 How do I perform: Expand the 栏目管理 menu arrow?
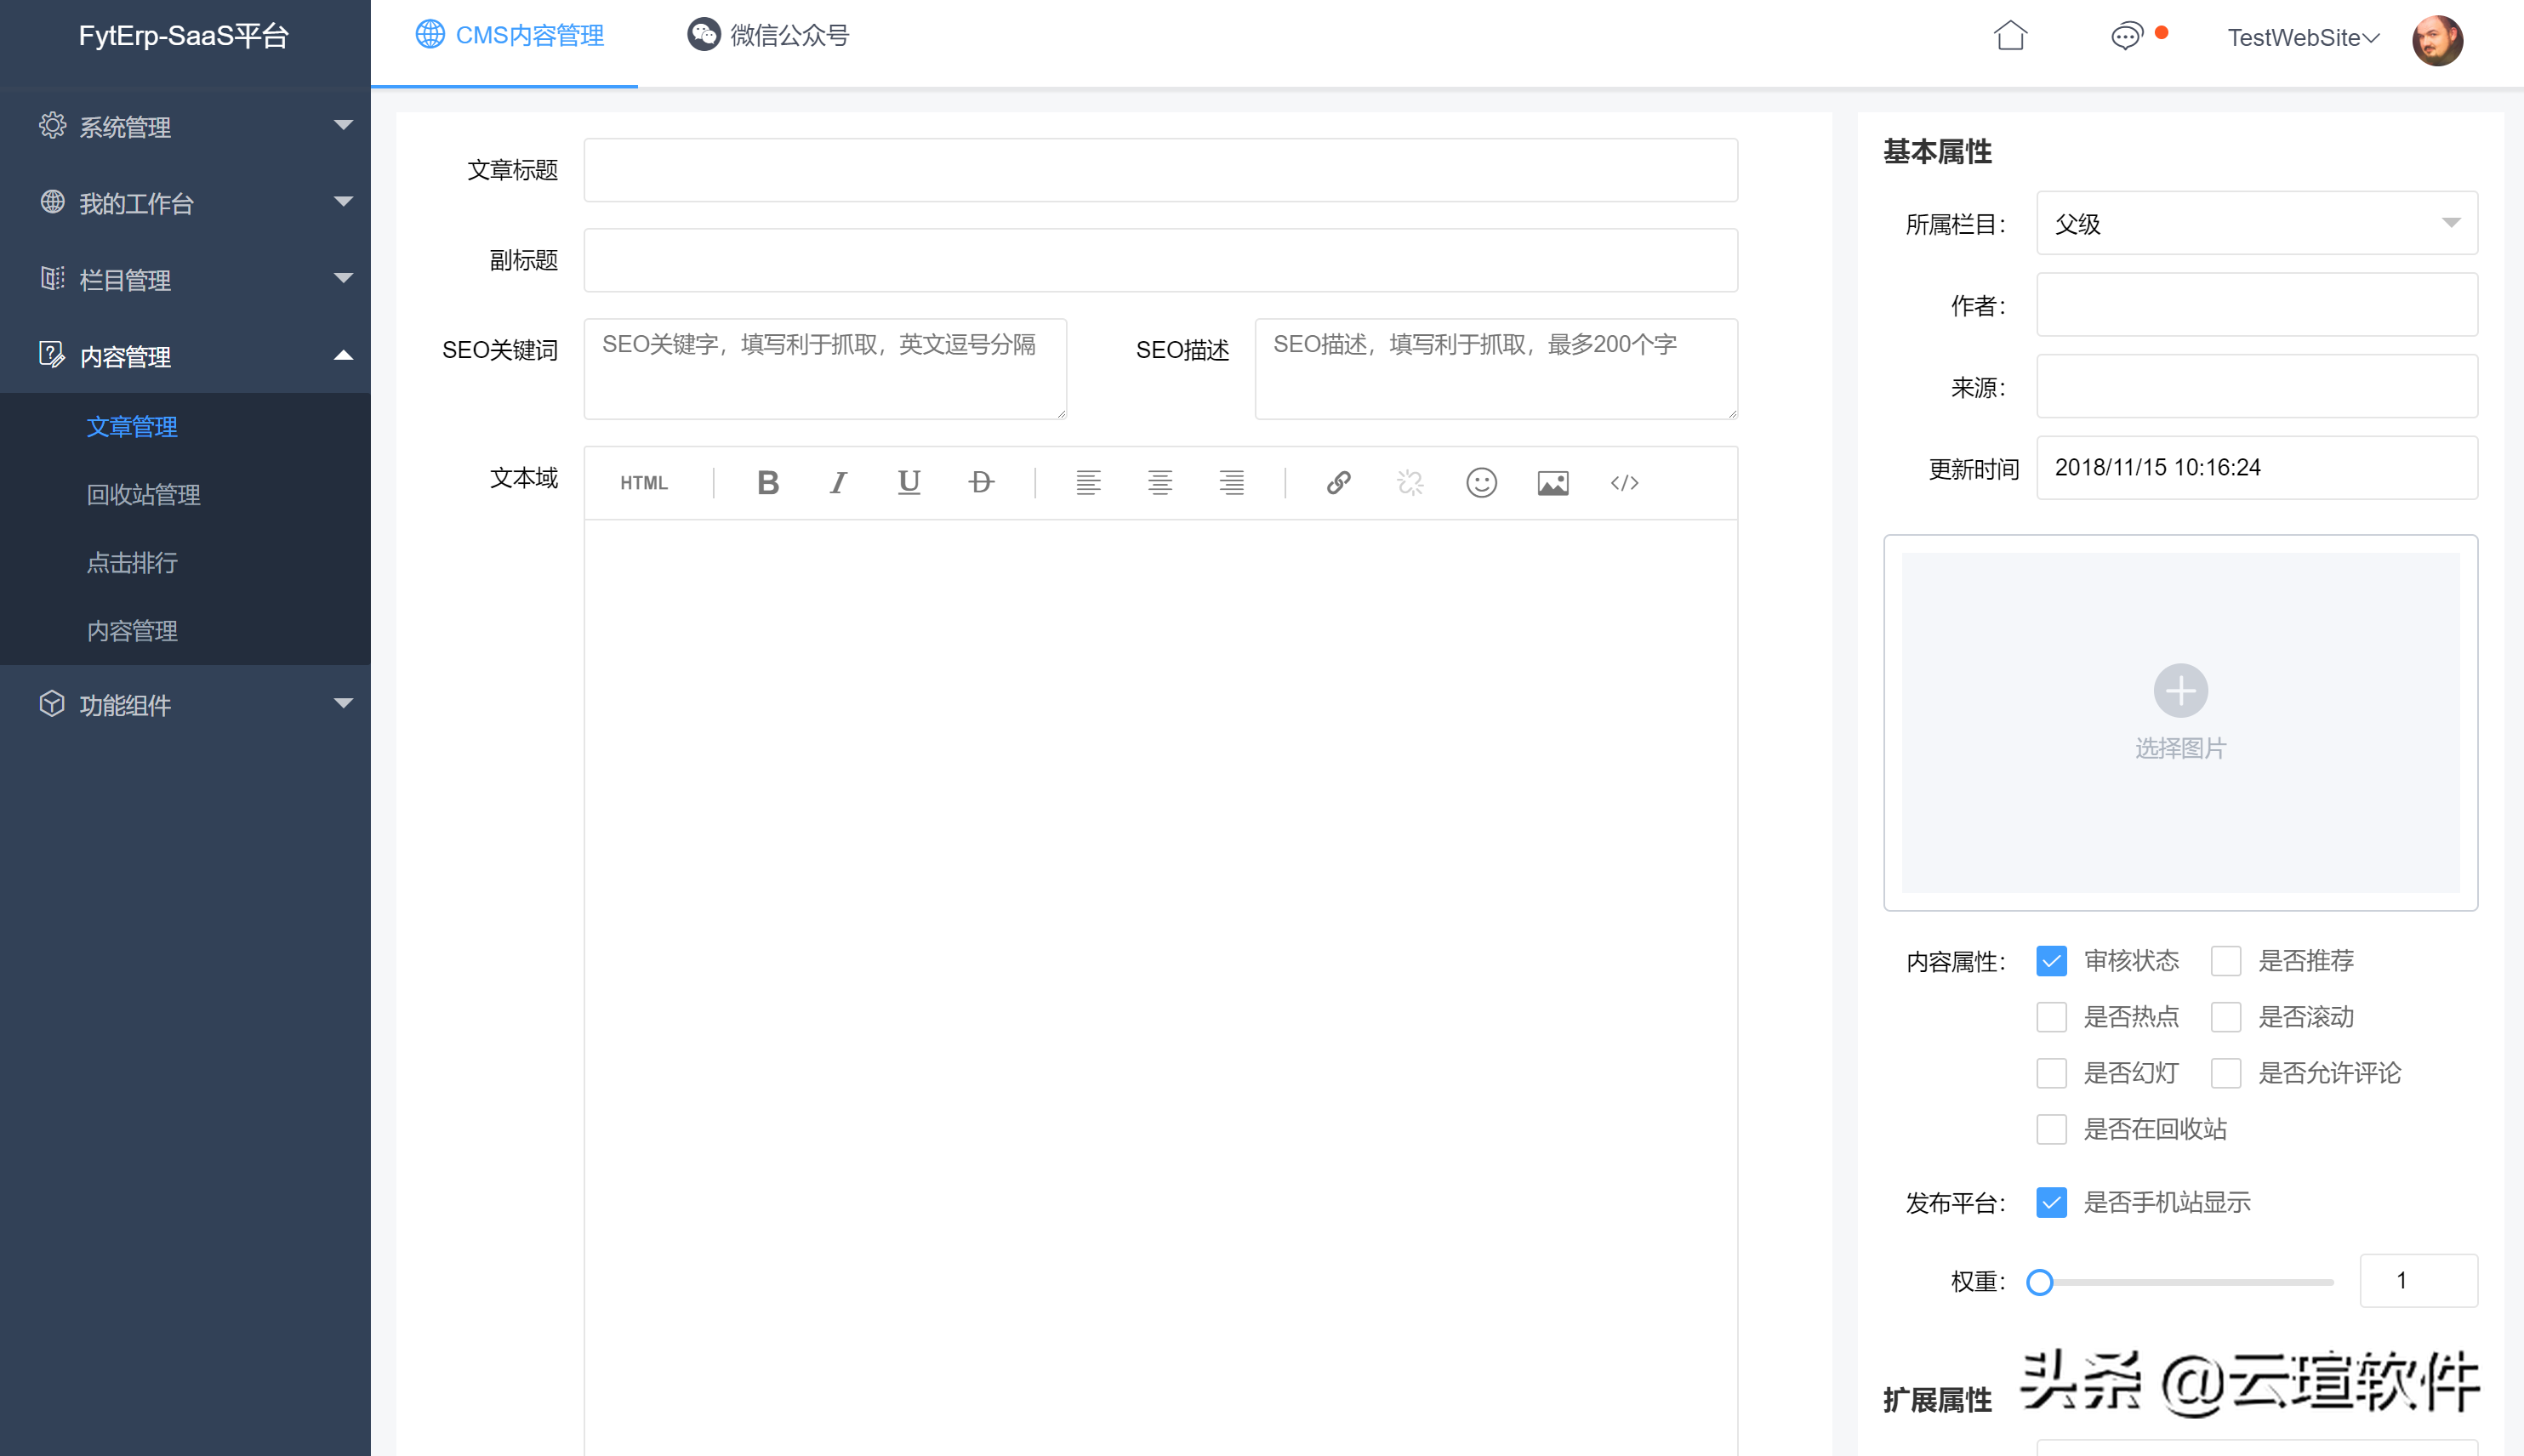[x=343, y=278]
